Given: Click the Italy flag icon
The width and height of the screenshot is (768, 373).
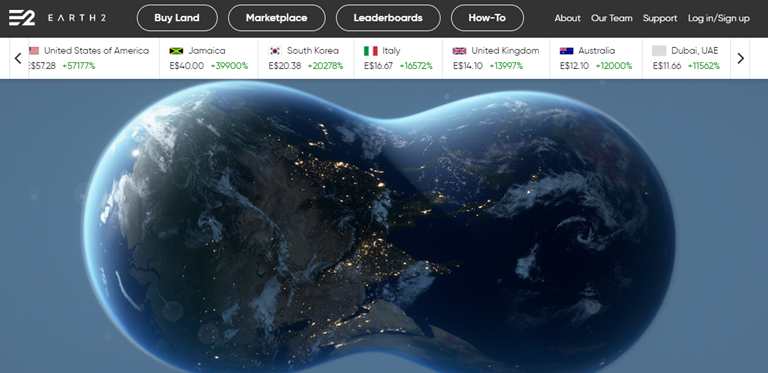Looking at the screenshot, I should pyautogui.click(x=371, y=51).
